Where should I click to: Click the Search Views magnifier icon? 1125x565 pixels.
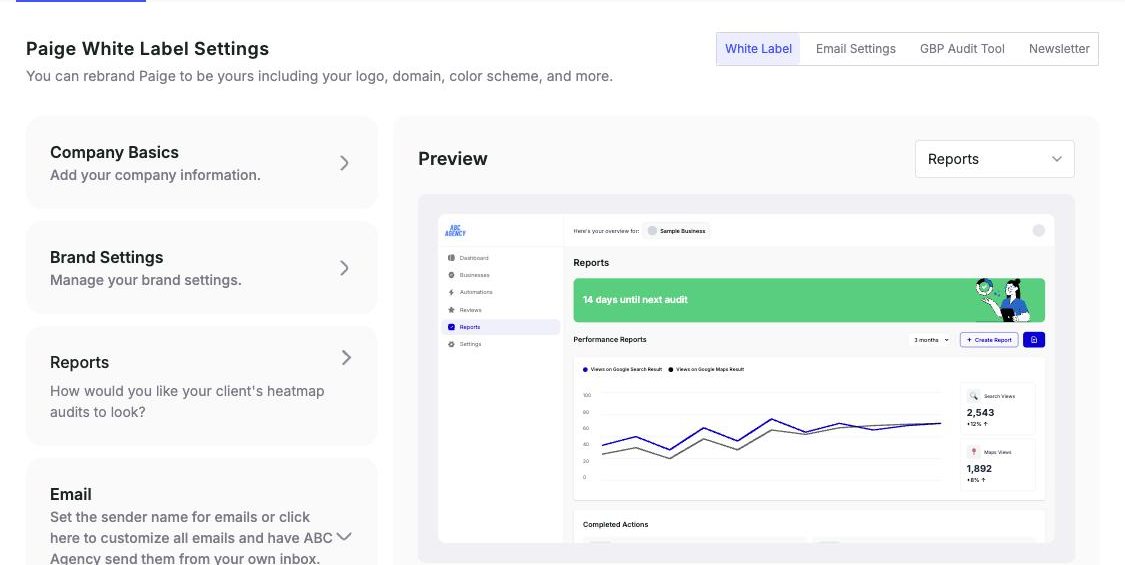click(974, 396)
